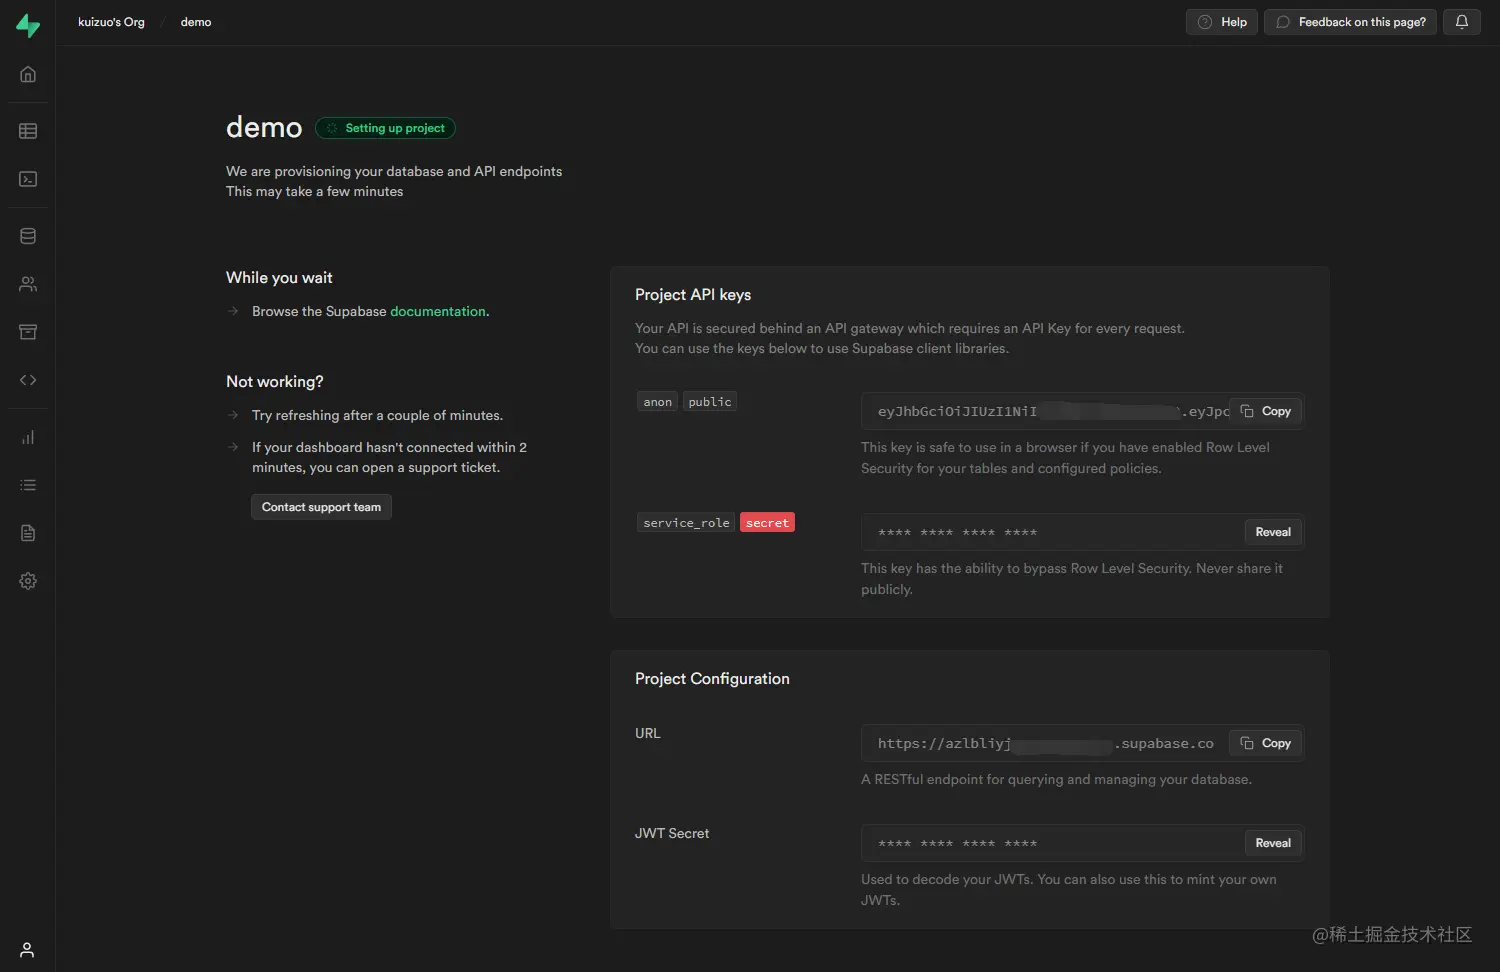
Task: Copy the project URL
Action: [1265, 743]
